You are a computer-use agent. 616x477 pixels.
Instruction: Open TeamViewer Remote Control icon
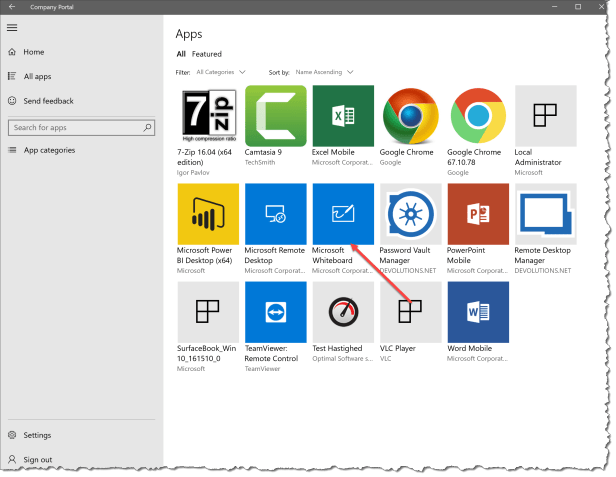pyautogui.click(x=276, y=312)
